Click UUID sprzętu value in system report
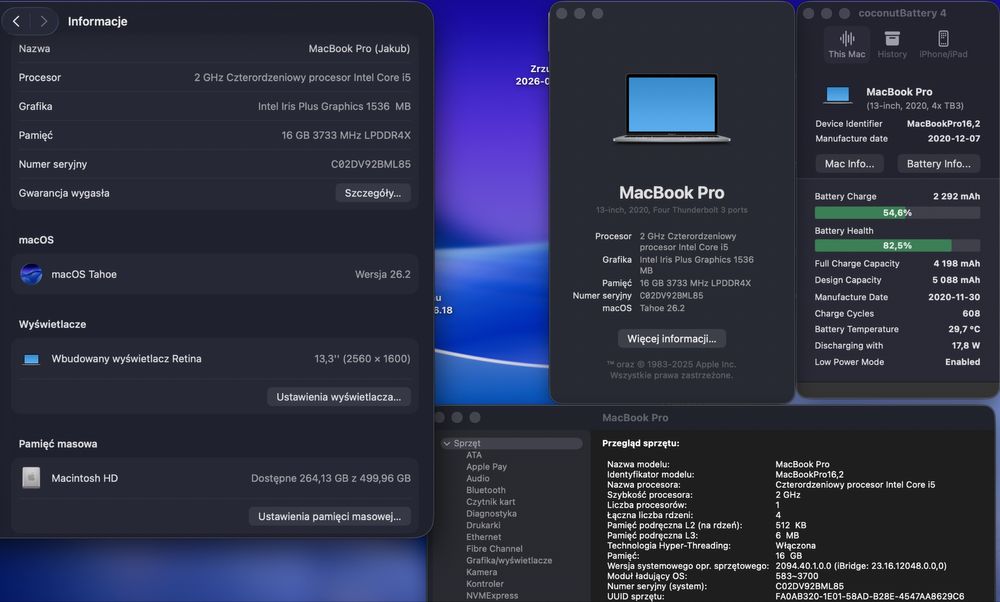 [870, 596]
